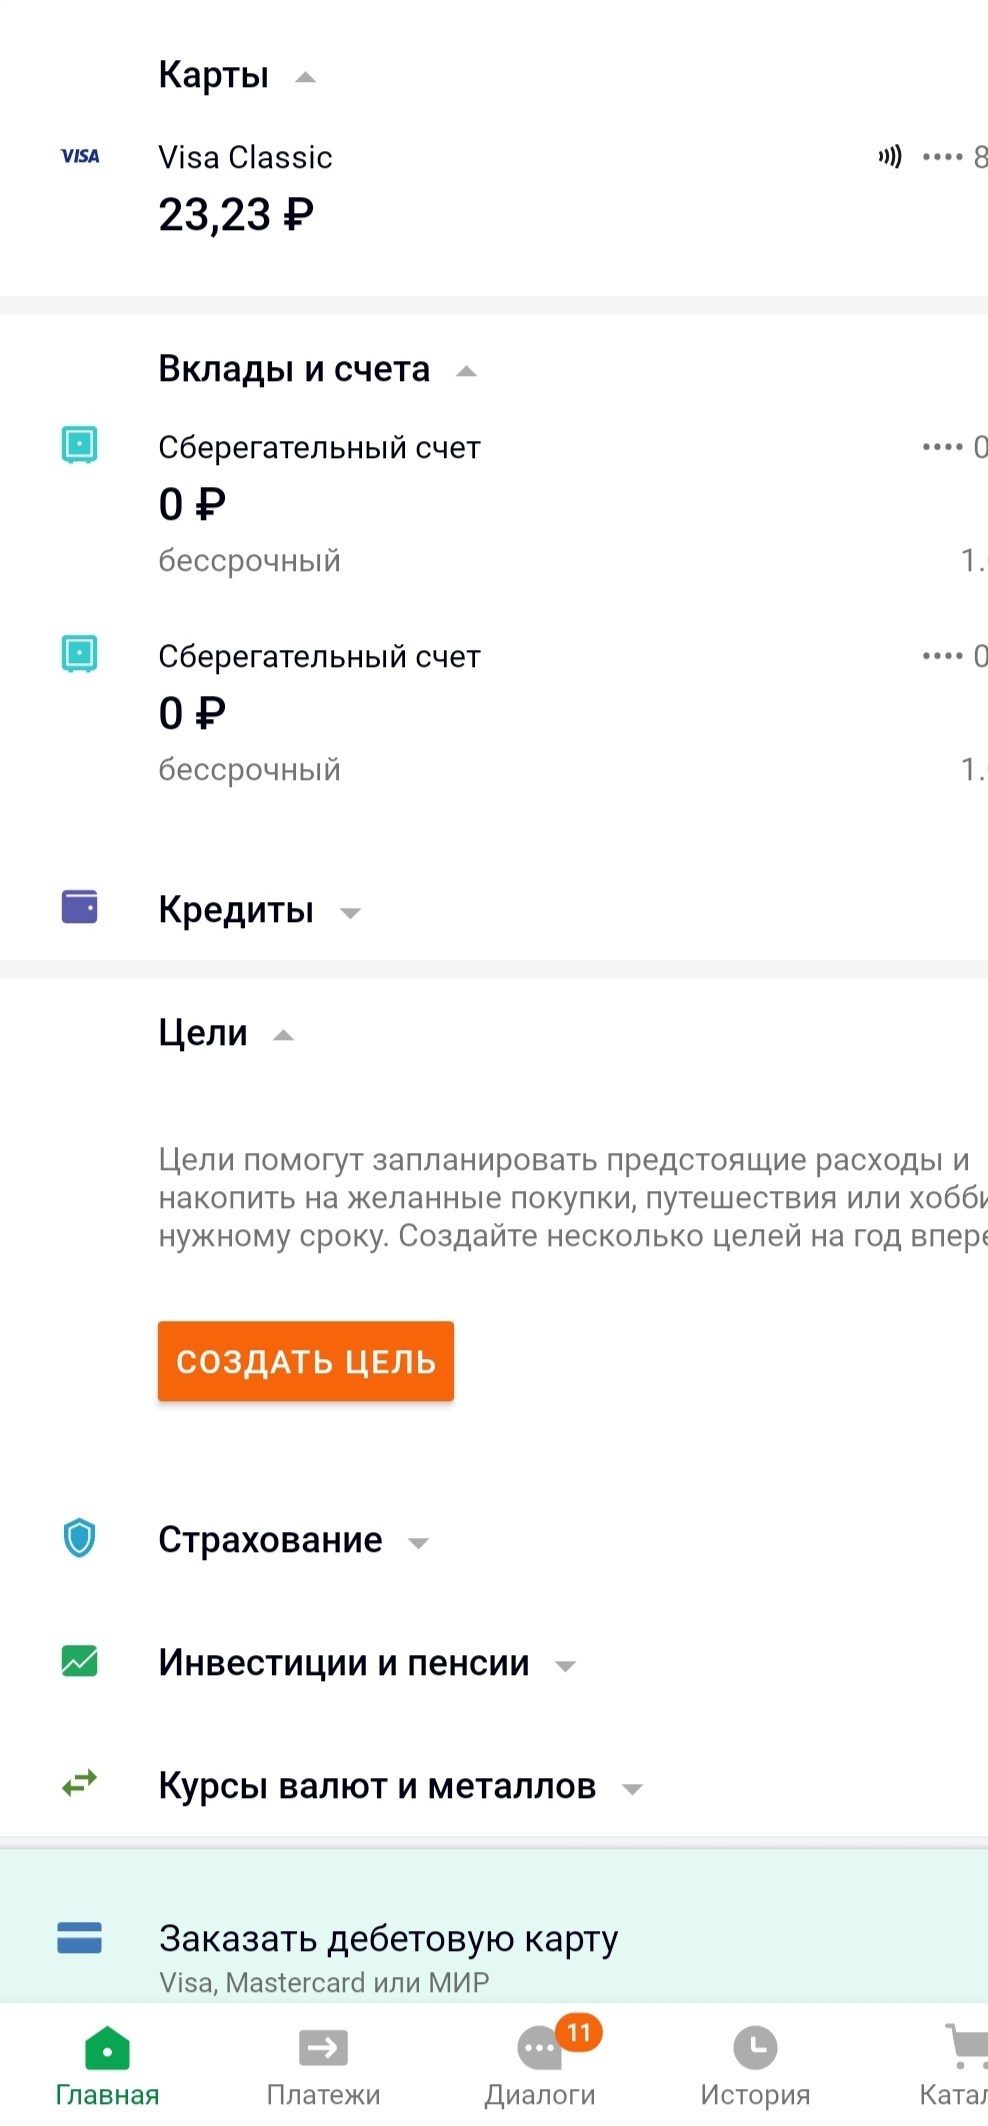Expand the Кредиты section
The height and width of the screenshot is (2126, 988).
[x=350, y=912]
